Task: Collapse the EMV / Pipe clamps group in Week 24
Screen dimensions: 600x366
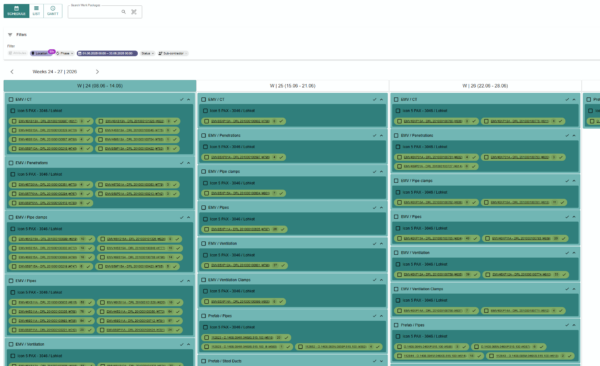Action: pyautogui.click(x=188, y=217)
